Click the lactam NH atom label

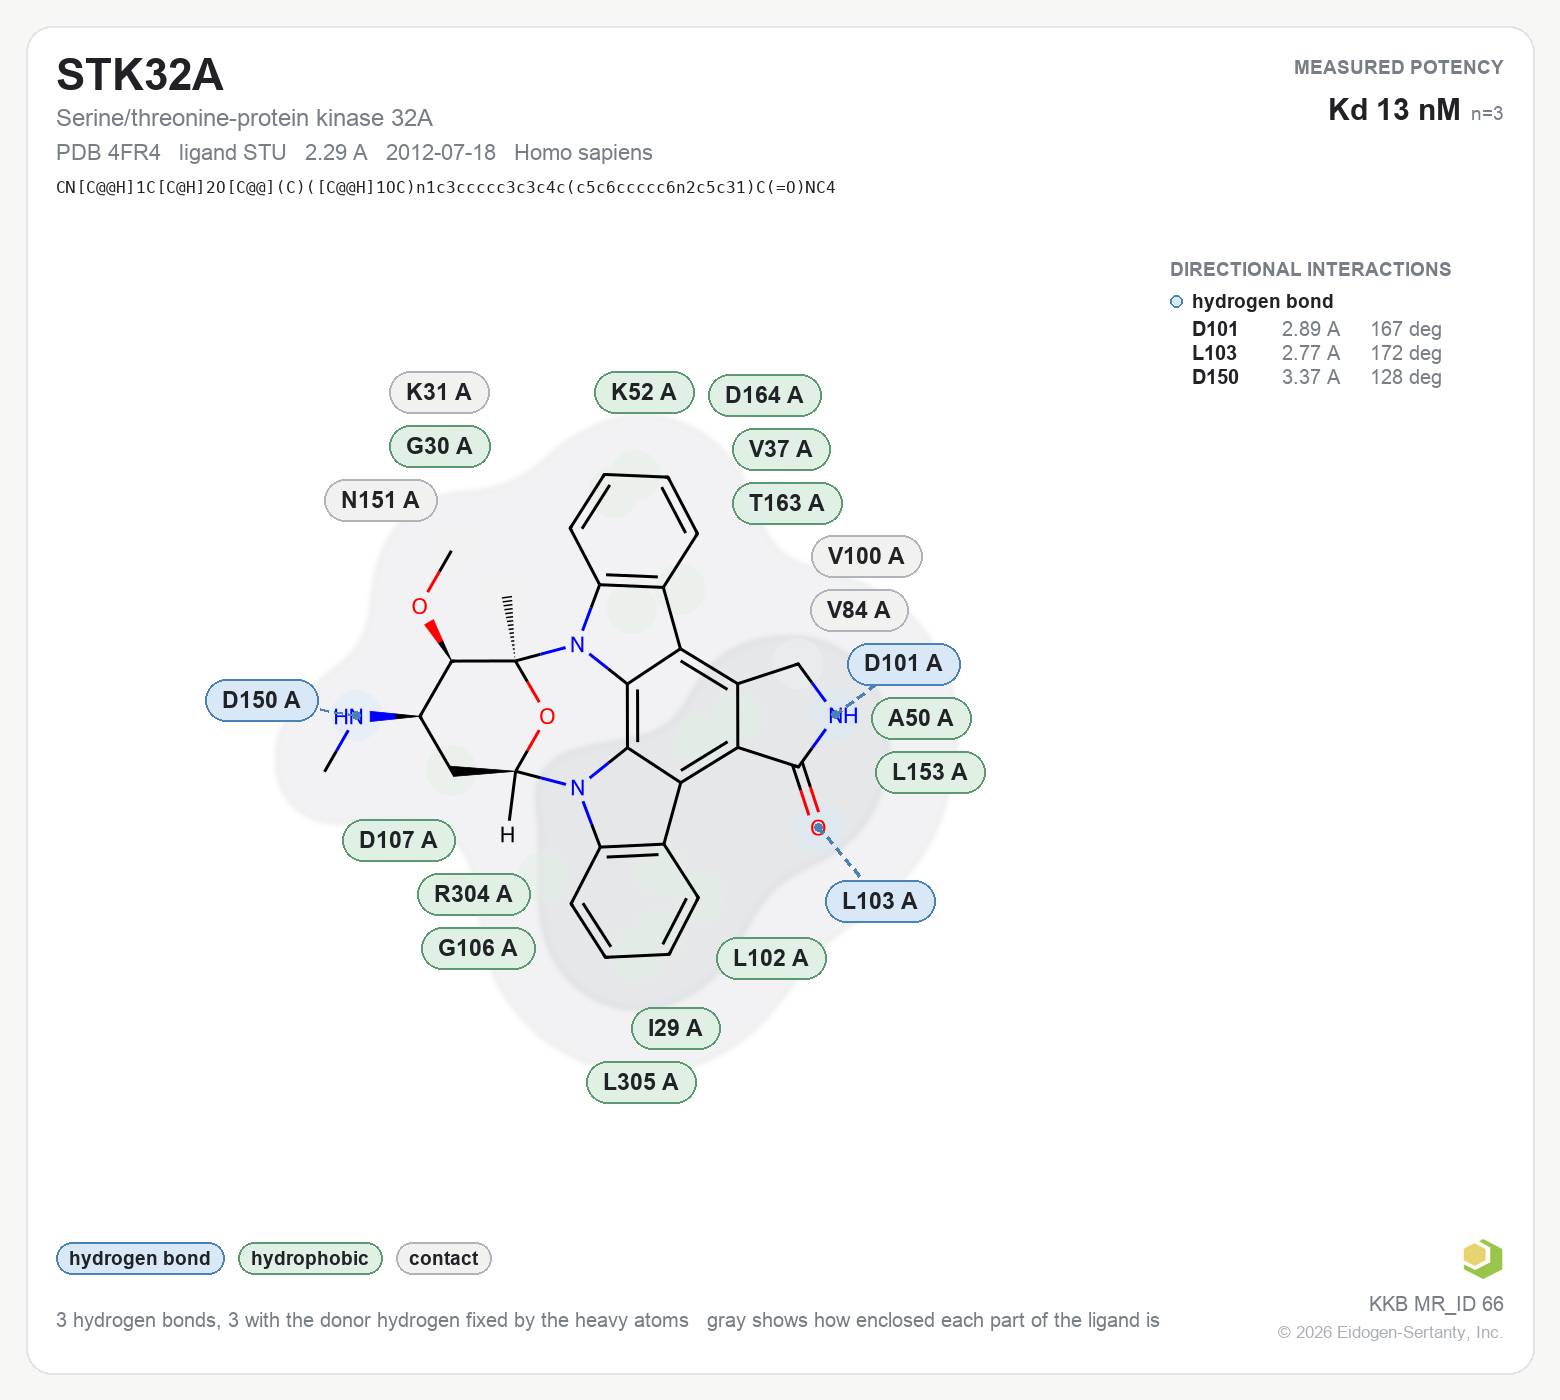pos(843,716)
